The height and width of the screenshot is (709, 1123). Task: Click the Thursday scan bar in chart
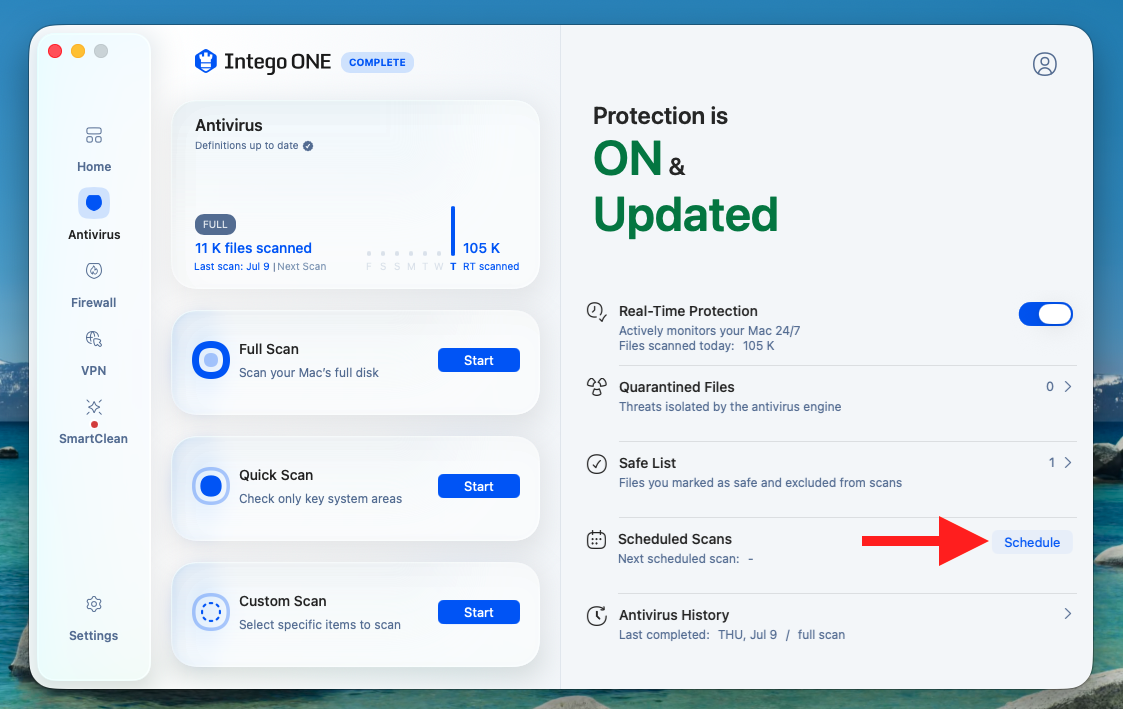tap(453, 231)
